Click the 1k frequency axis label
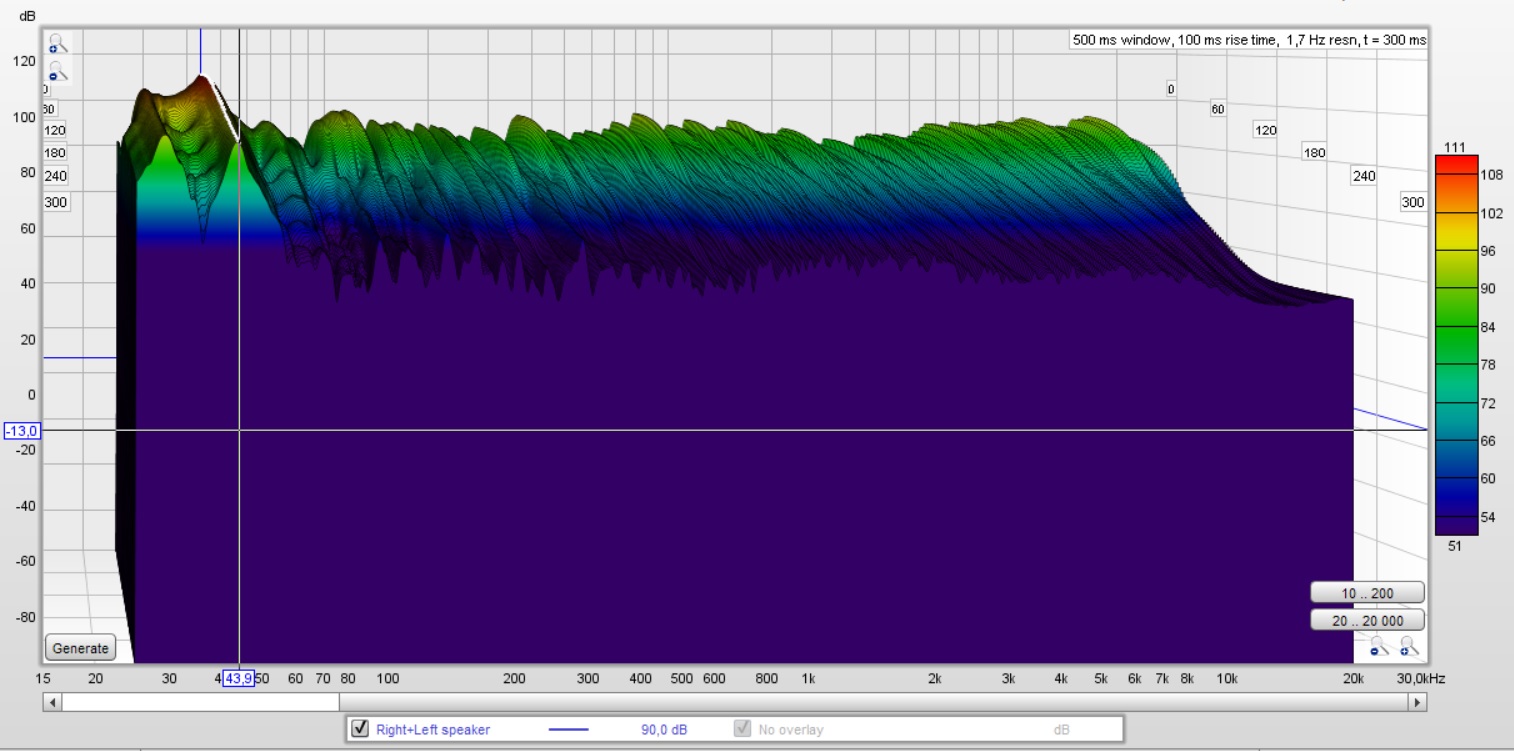 (808, 678)
